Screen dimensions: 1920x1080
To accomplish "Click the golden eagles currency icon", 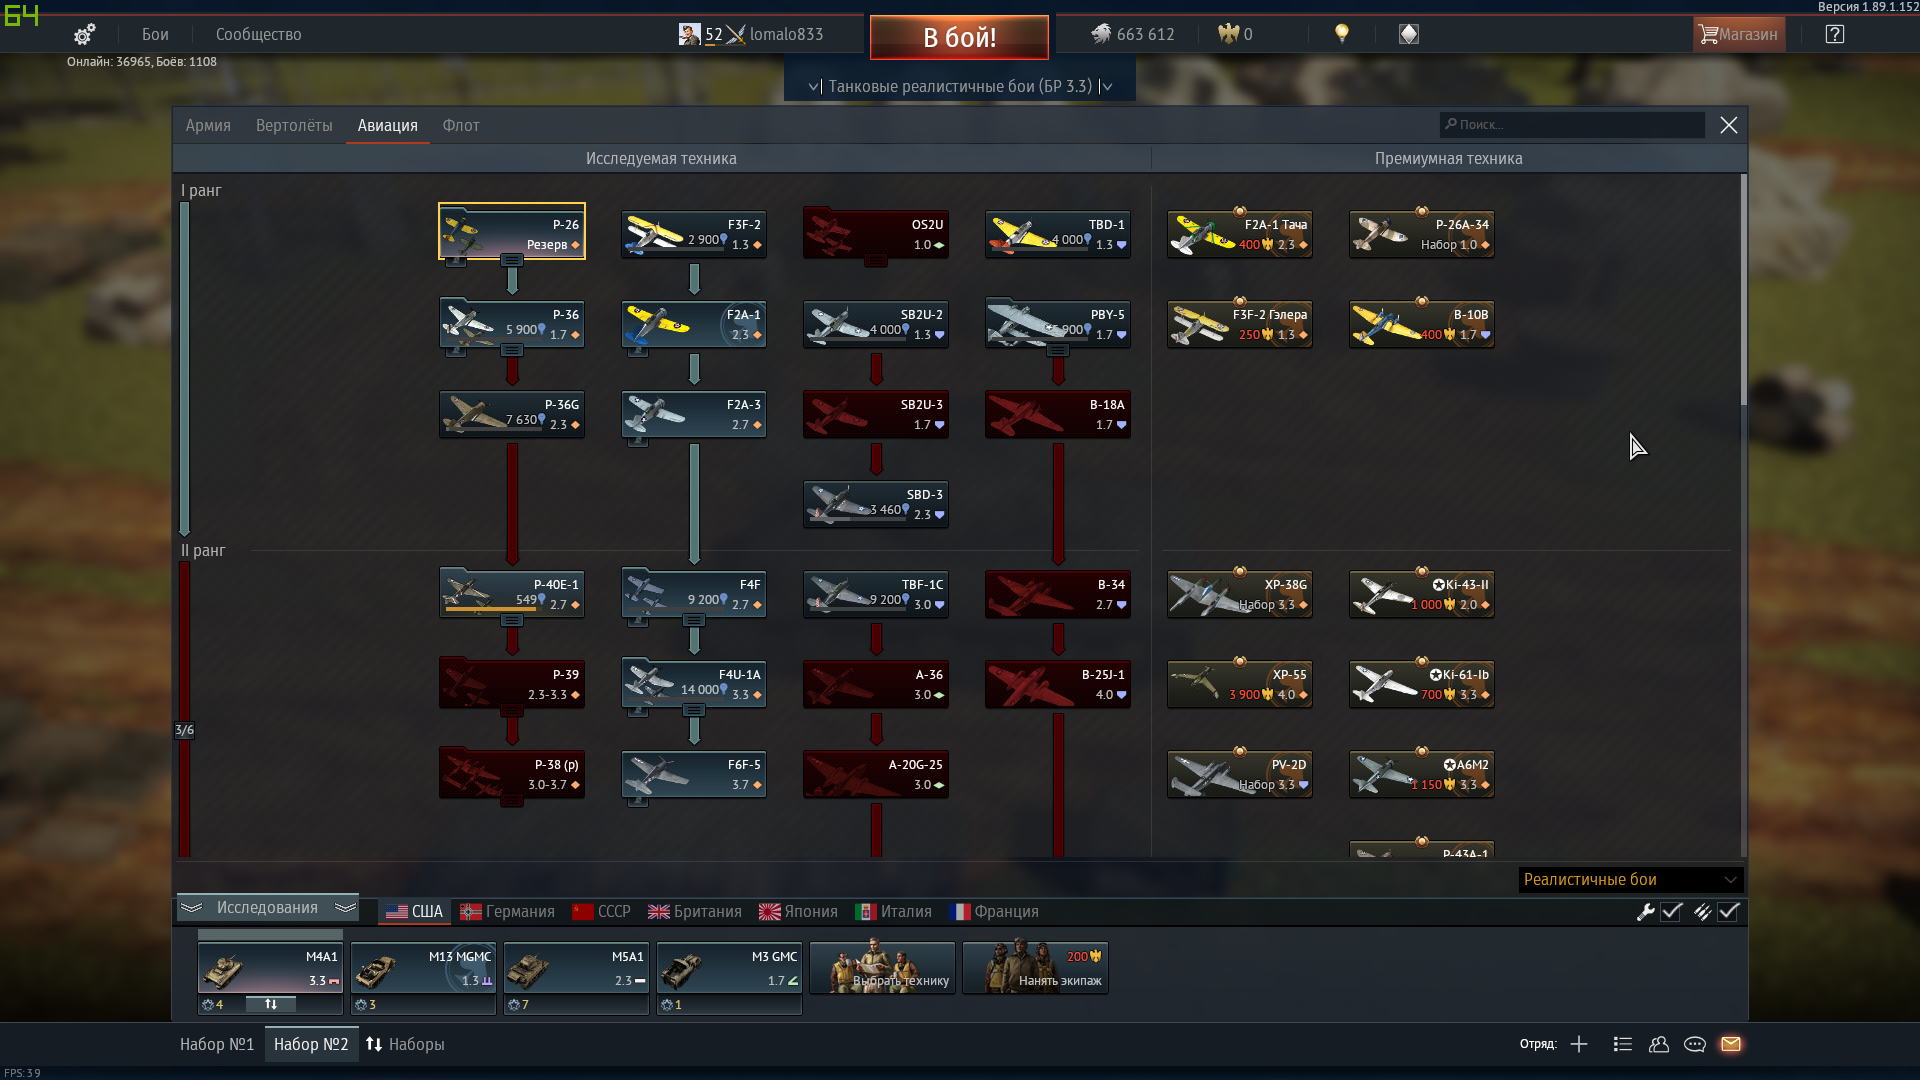I will (x=1228, y=34).
